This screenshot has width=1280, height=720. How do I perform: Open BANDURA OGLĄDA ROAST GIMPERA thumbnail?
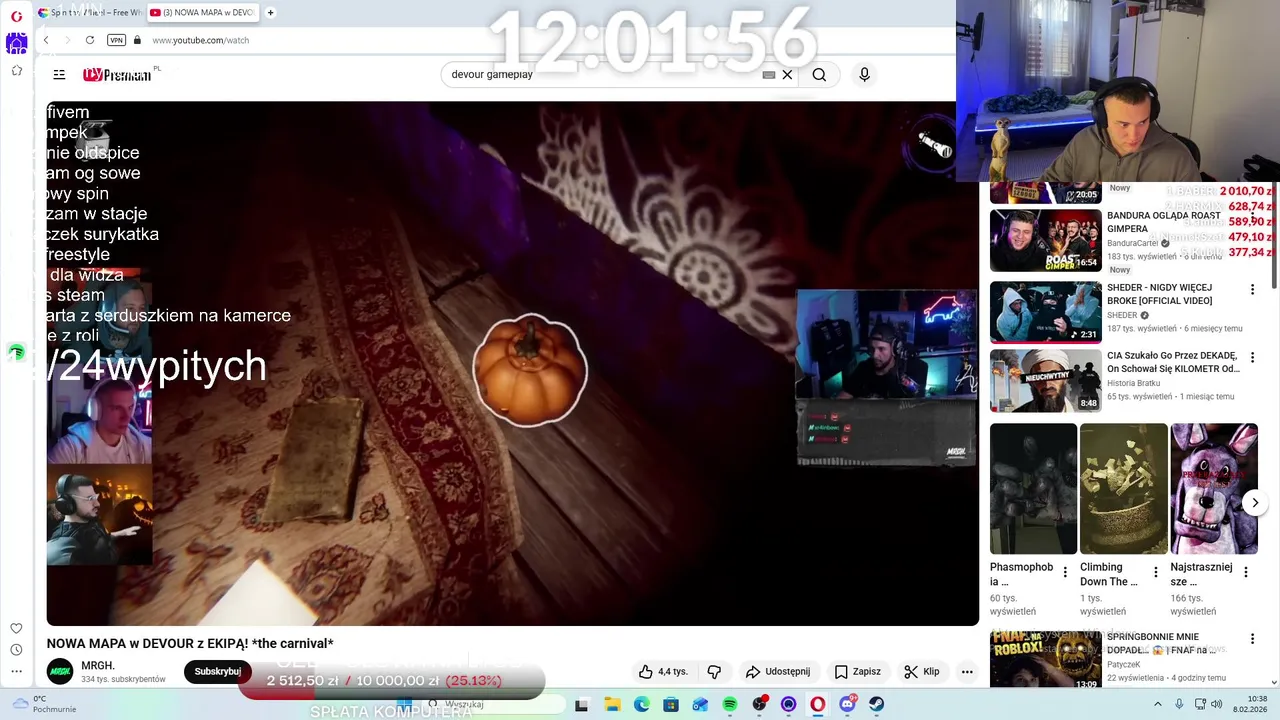point(1045,240)
